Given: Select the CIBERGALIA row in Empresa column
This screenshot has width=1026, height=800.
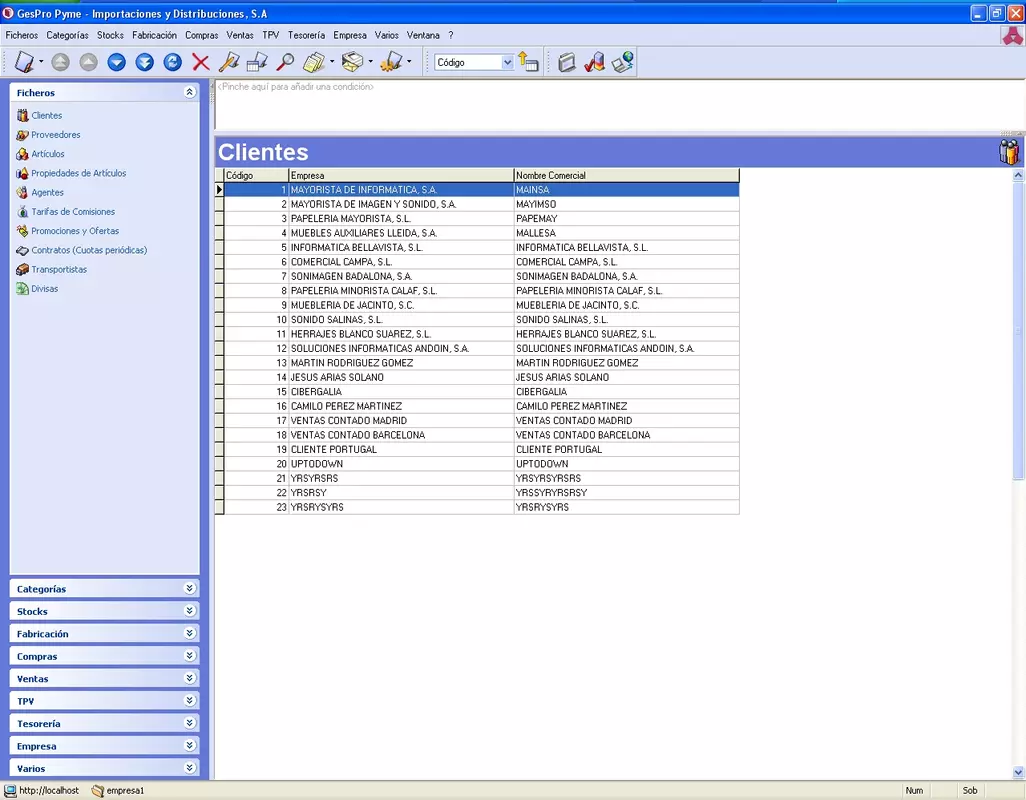Looking at the screenshot, I should [401, 392].
